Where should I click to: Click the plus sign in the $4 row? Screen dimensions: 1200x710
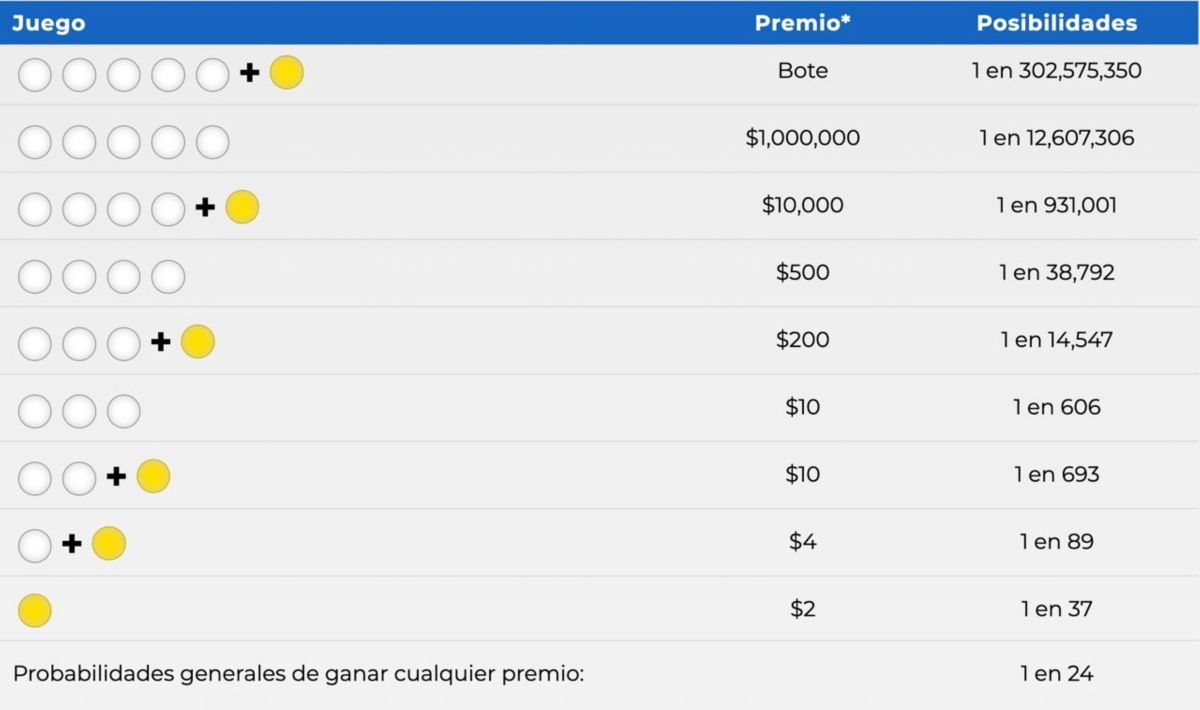coord(72,544)
